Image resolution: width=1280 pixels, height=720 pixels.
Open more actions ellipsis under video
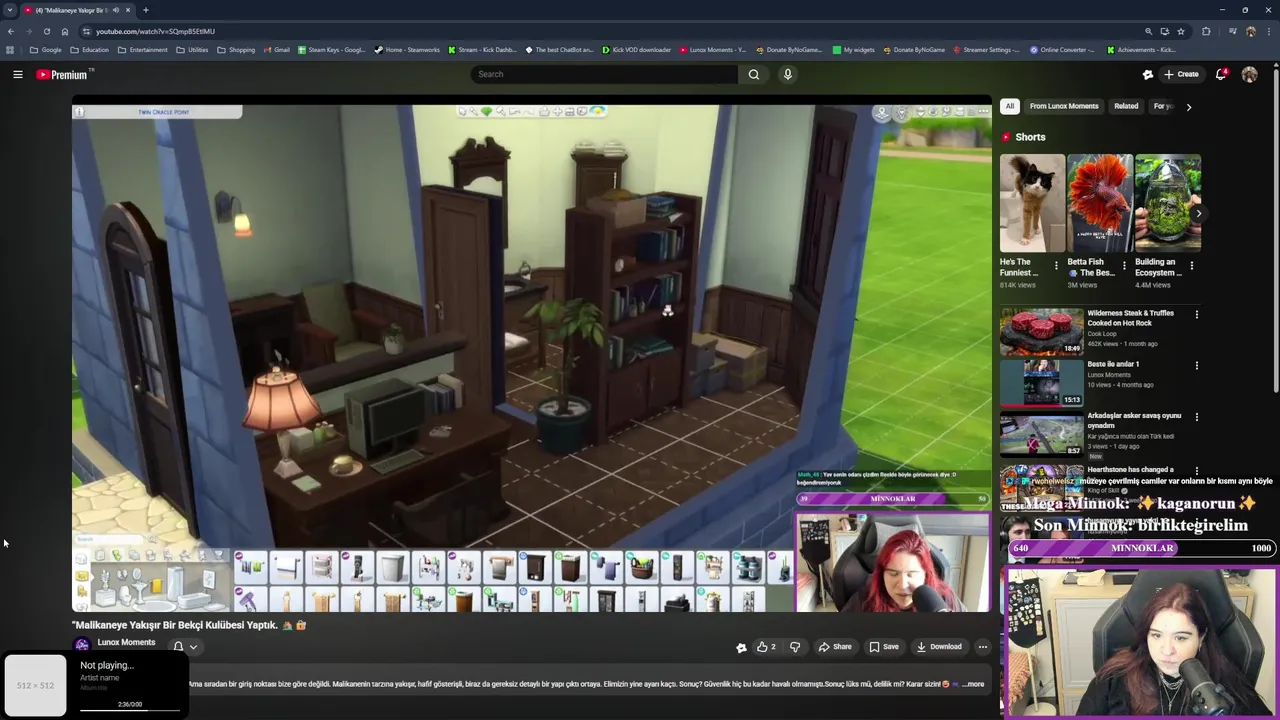coord(982,647)
